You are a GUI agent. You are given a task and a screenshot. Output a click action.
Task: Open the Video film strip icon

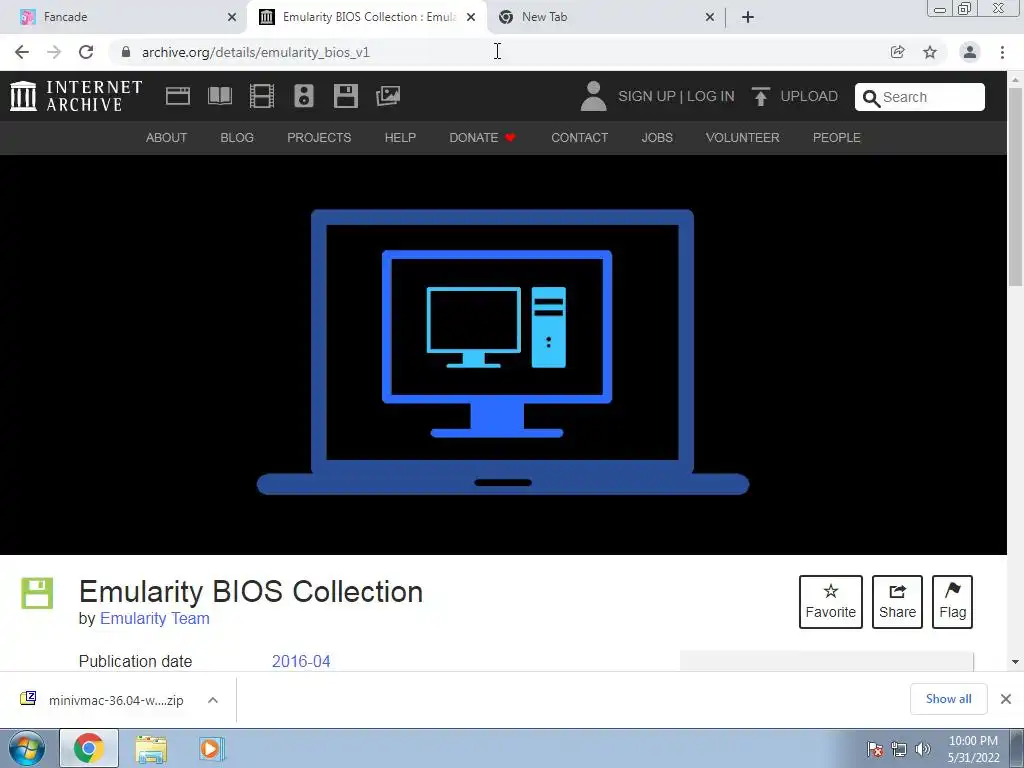(x=262, y=96)
